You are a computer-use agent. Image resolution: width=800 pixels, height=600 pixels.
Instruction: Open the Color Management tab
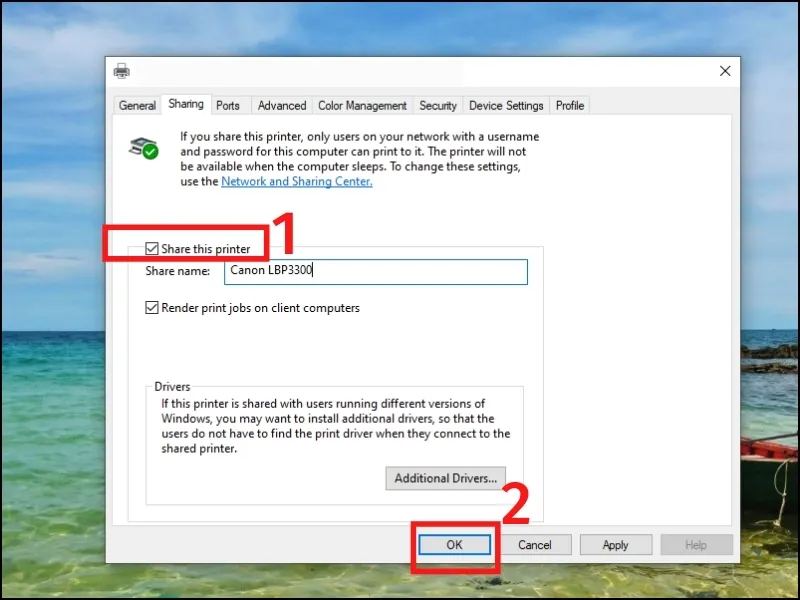[362, 106]
